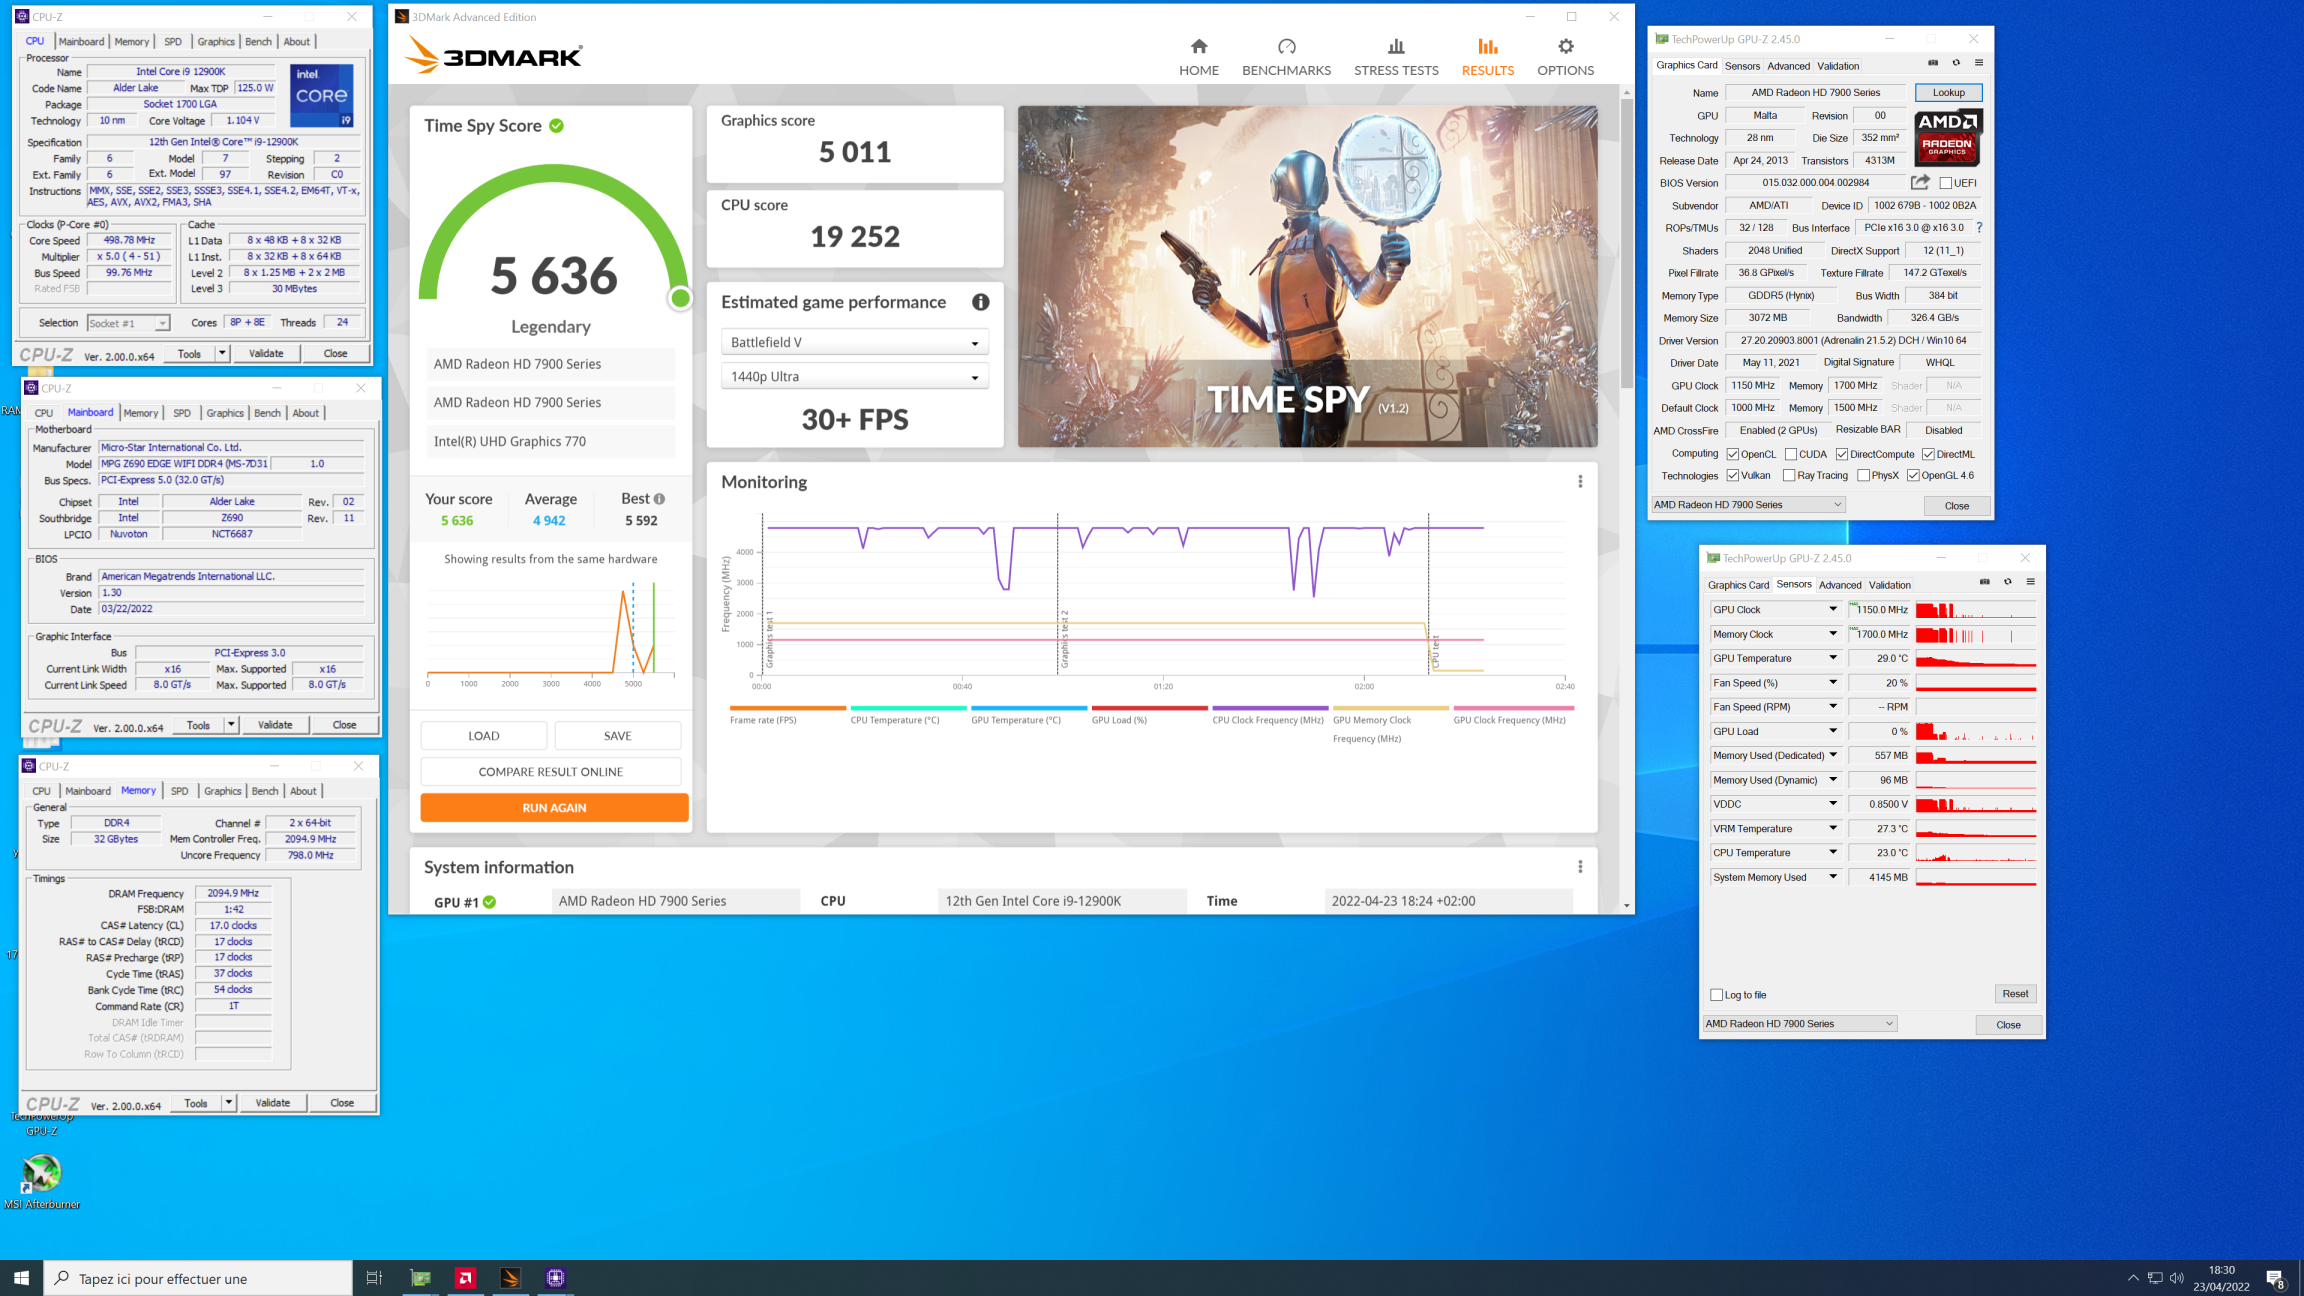Open the Battlefield V game dropdown
The width and height of the screenshot is (2304, 1296).
pos(854,342)
